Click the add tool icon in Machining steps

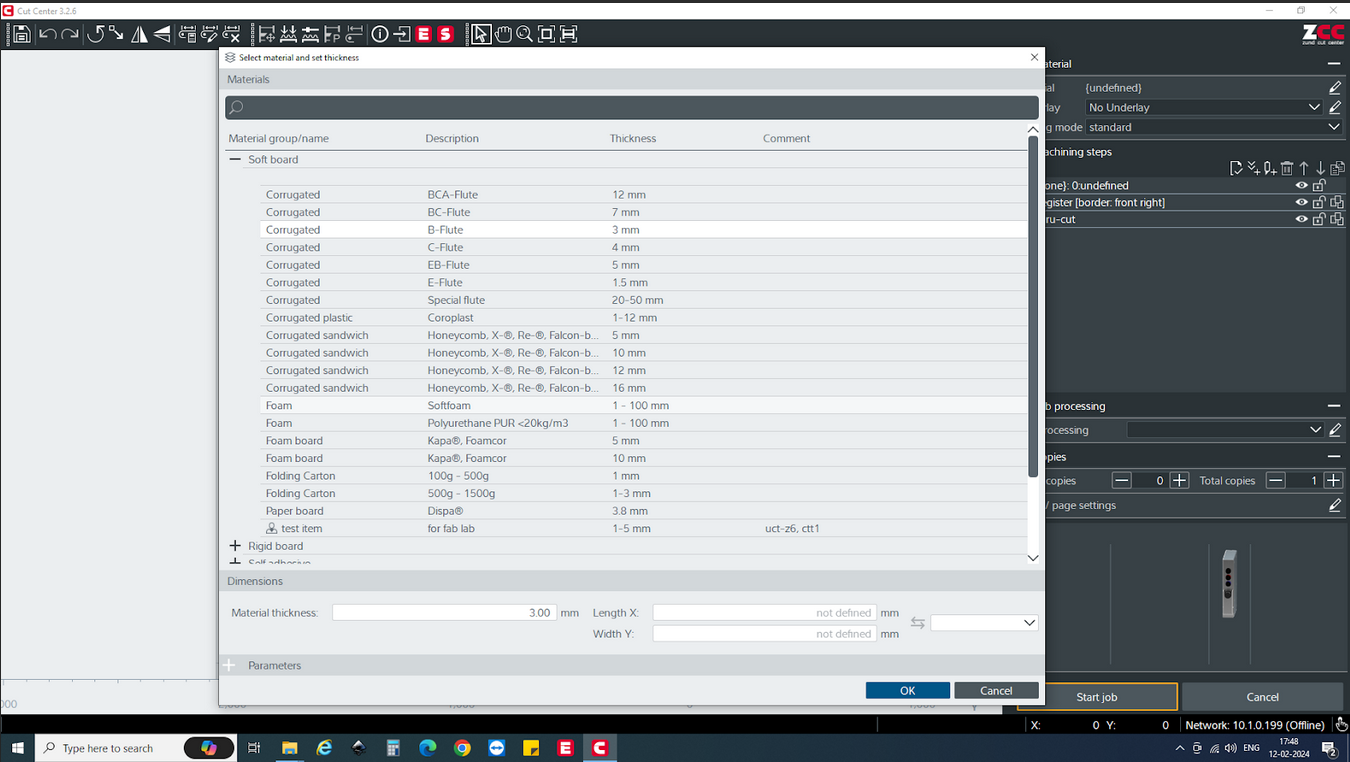point(1270,168)
